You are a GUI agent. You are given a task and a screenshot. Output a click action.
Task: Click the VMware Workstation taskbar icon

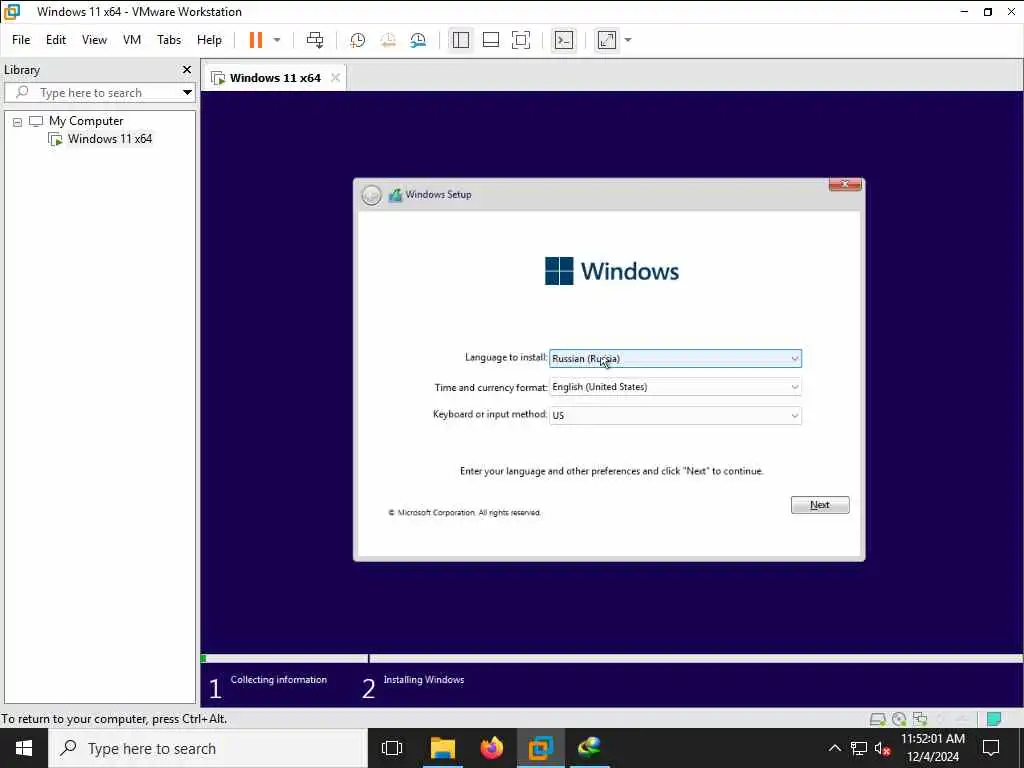[x=541, y=748]
